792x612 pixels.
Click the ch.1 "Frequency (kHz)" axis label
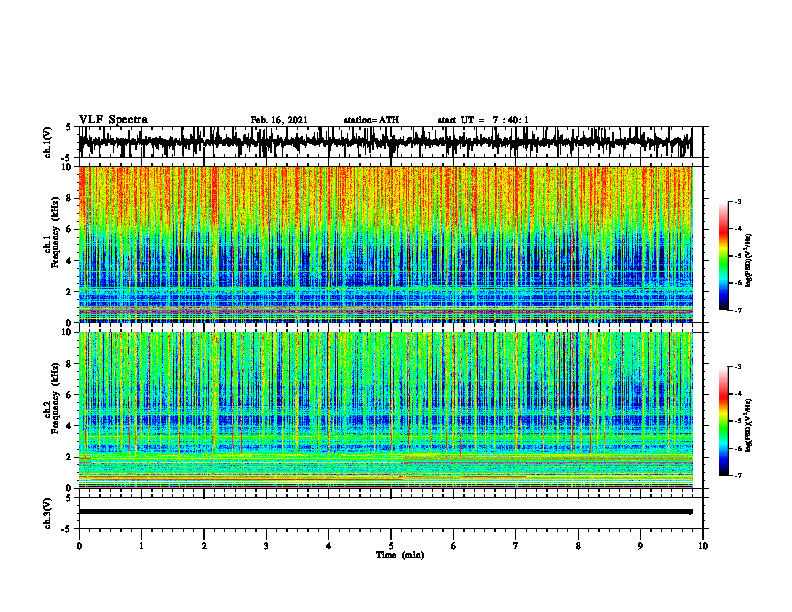tap(55, 234)
